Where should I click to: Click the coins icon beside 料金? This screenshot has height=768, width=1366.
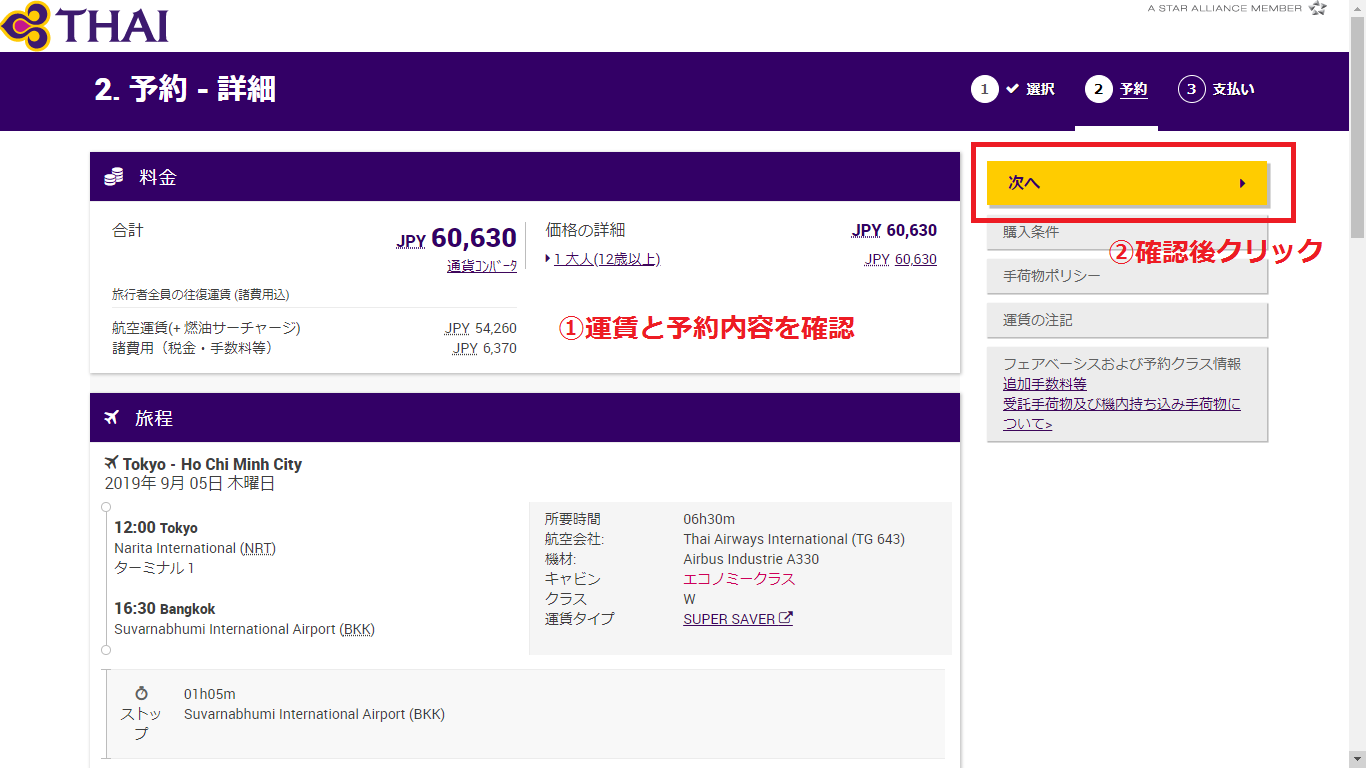(x=114, y=178)
